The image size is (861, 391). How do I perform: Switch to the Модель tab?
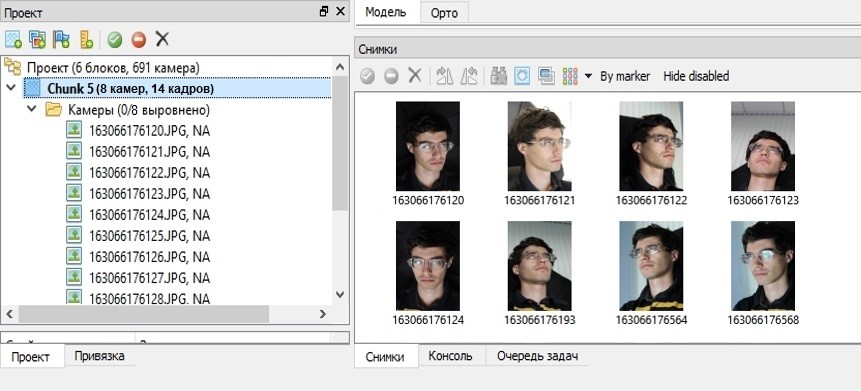pyautogui.click(x=385, y=12)
